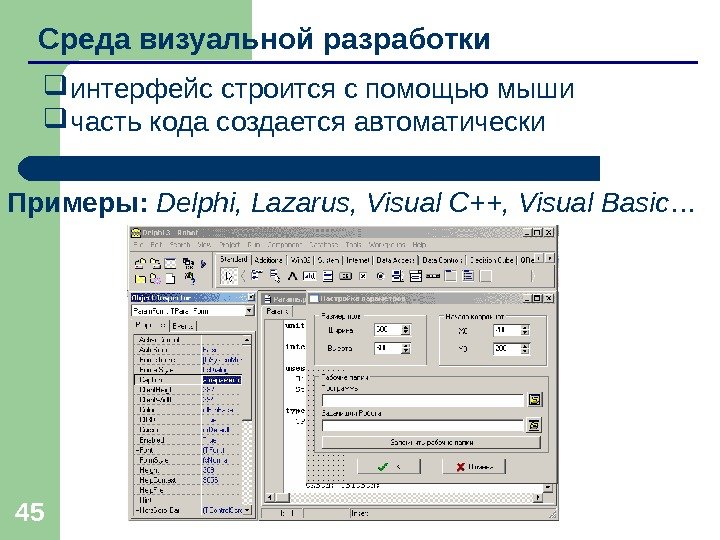
Task: Select the Caption property row
Action: click(188, 380)
